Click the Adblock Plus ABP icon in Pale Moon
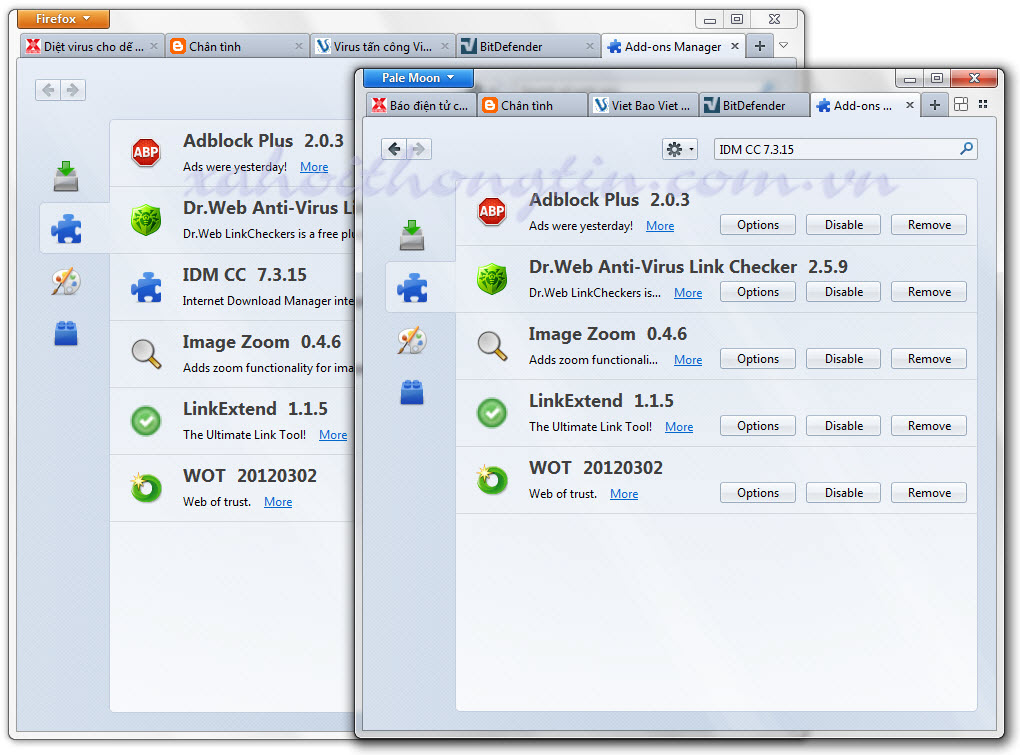 [492, 211]
